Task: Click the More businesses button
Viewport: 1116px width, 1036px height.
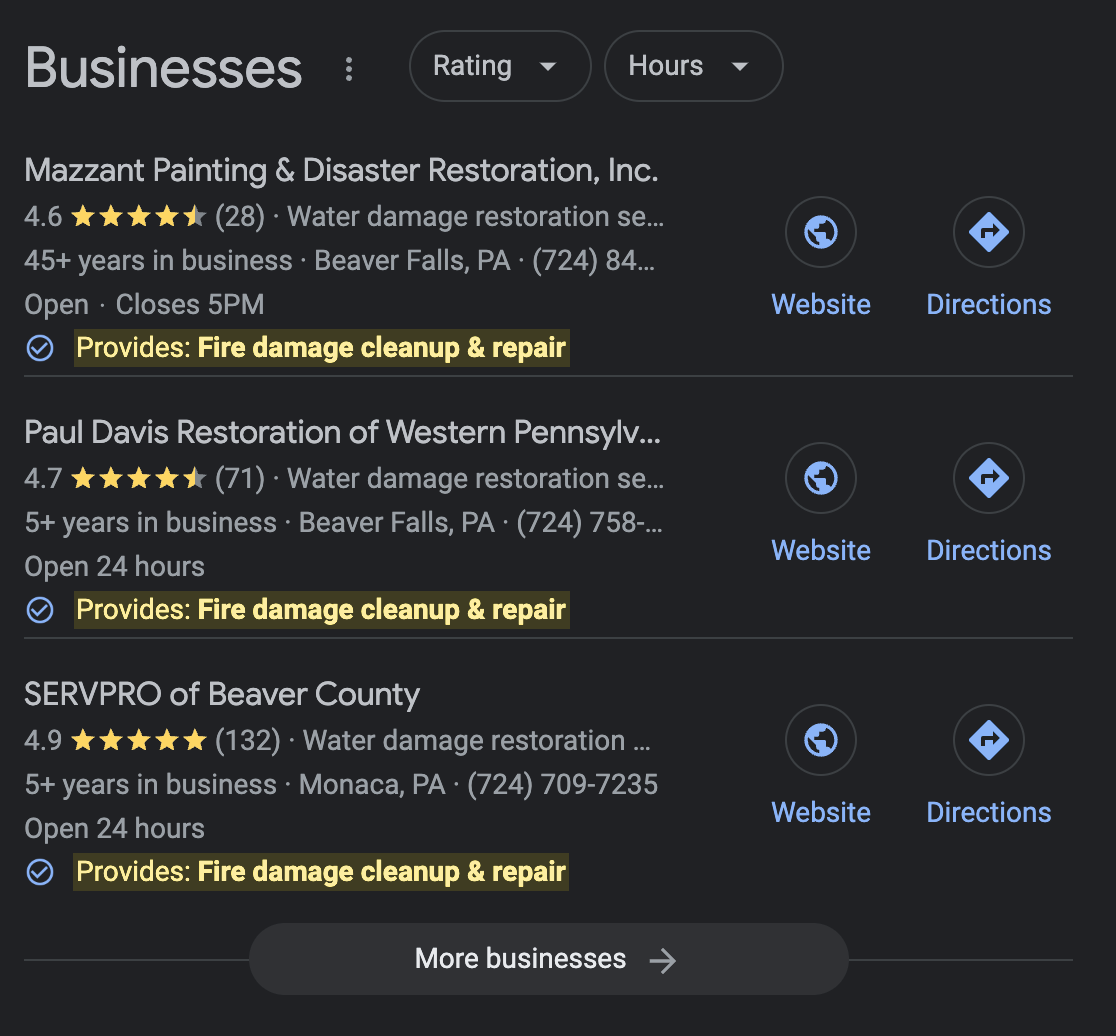Action: [548, 959]
